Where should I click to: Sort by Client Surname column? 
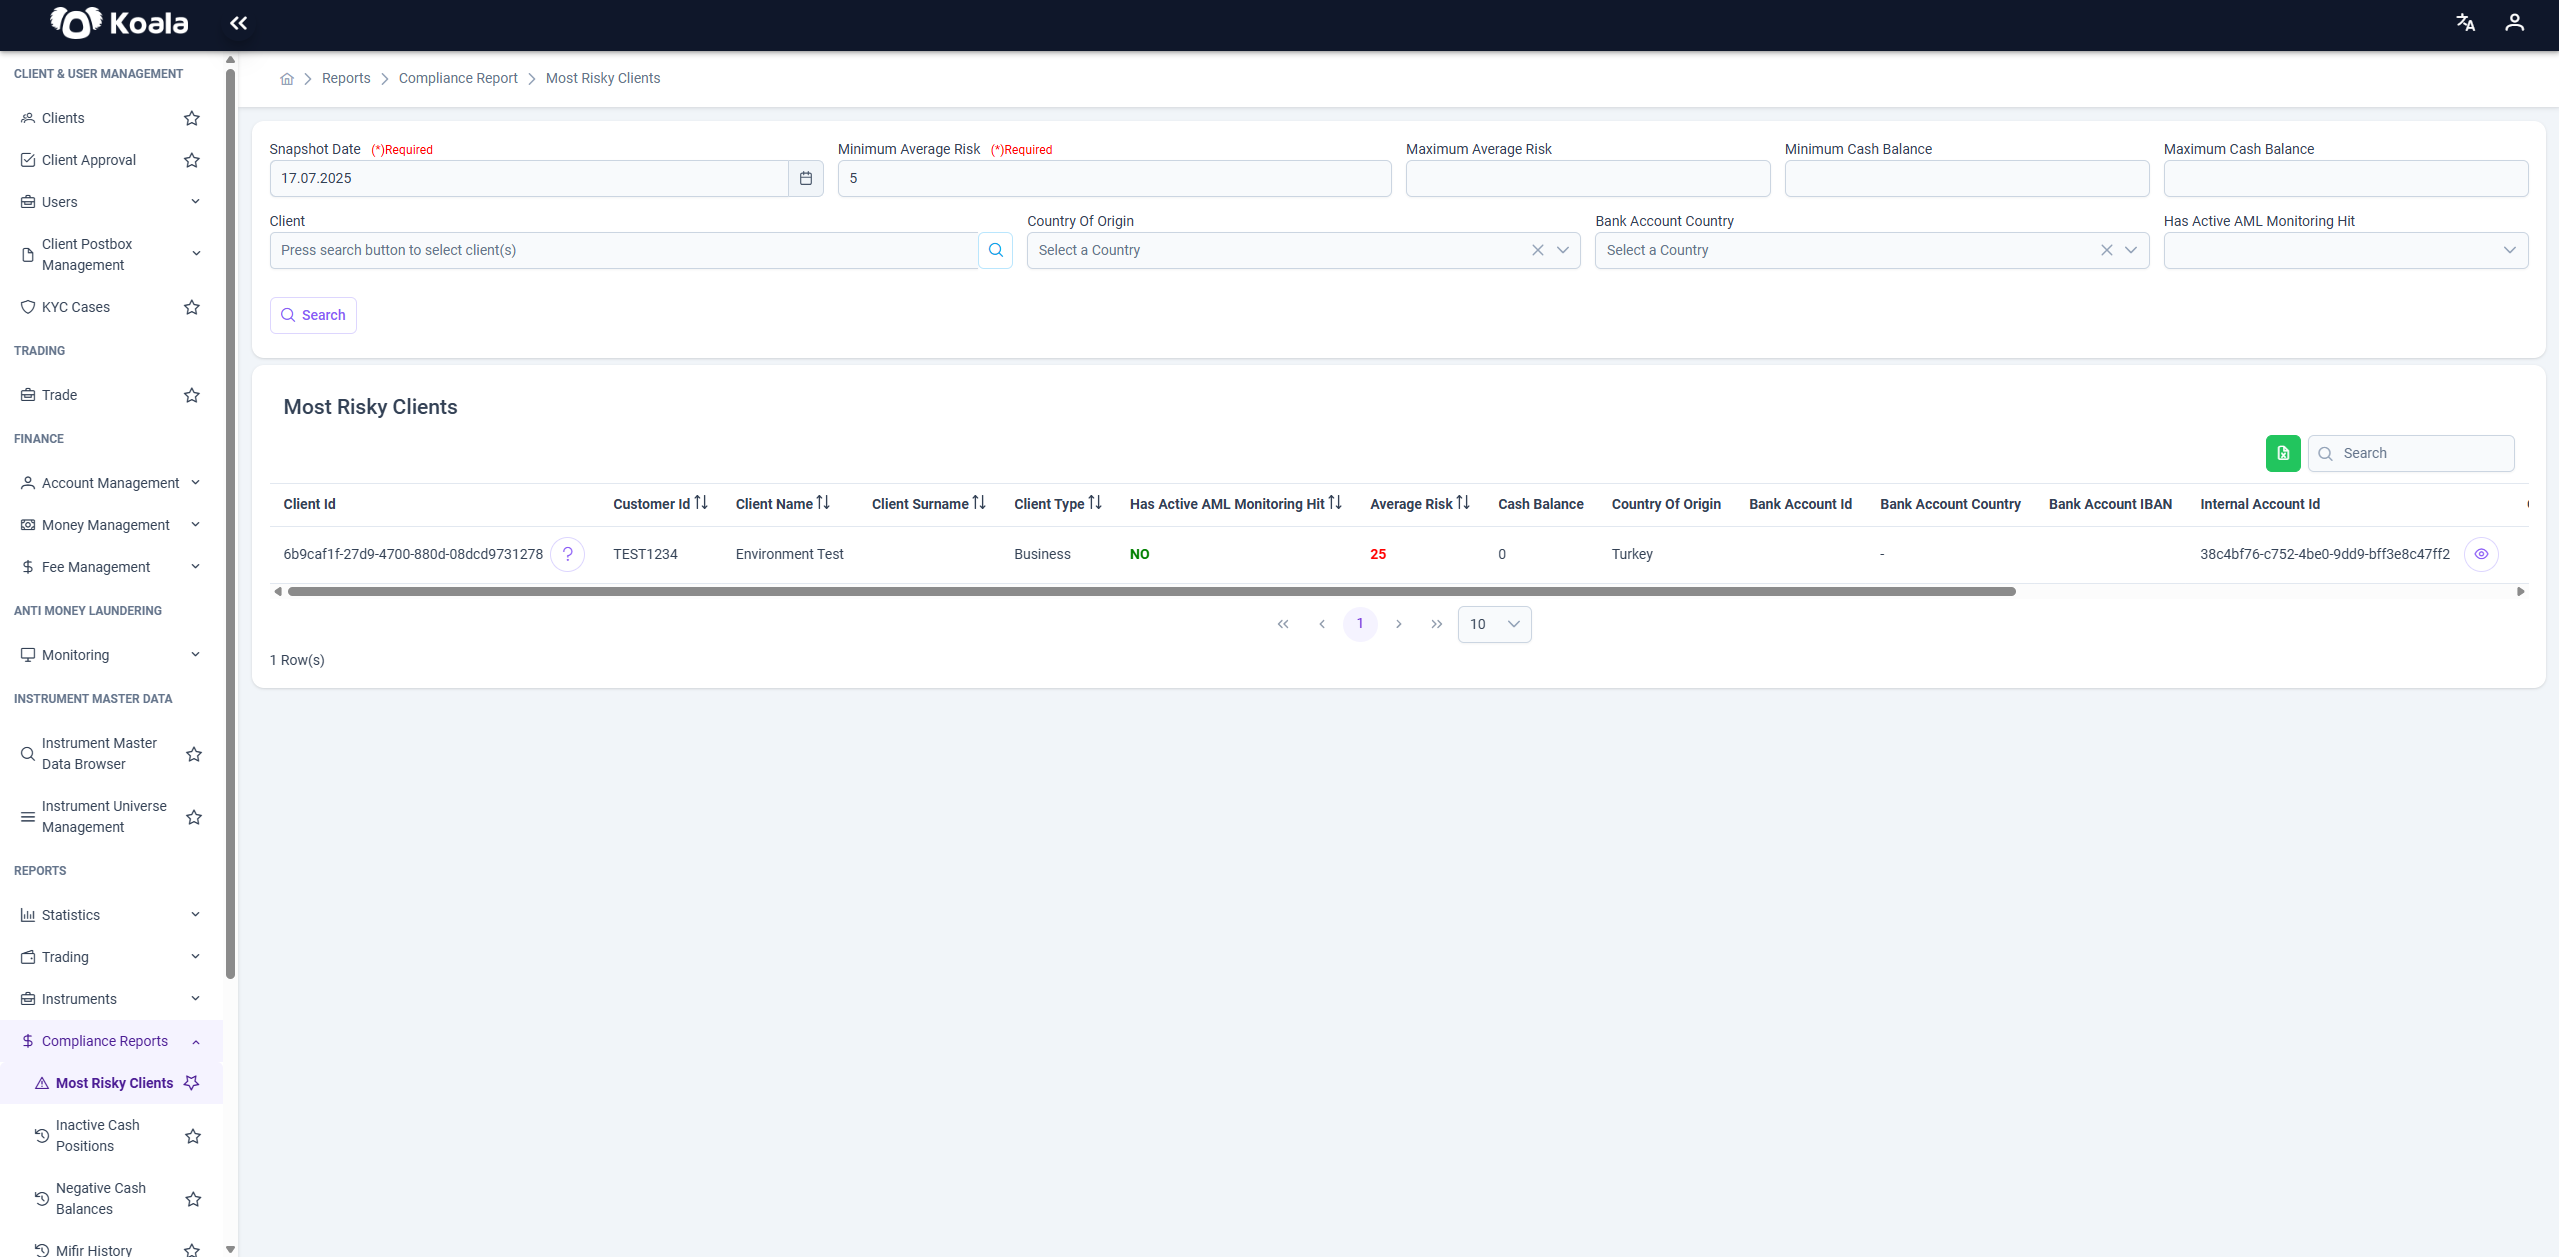point(979,503)
